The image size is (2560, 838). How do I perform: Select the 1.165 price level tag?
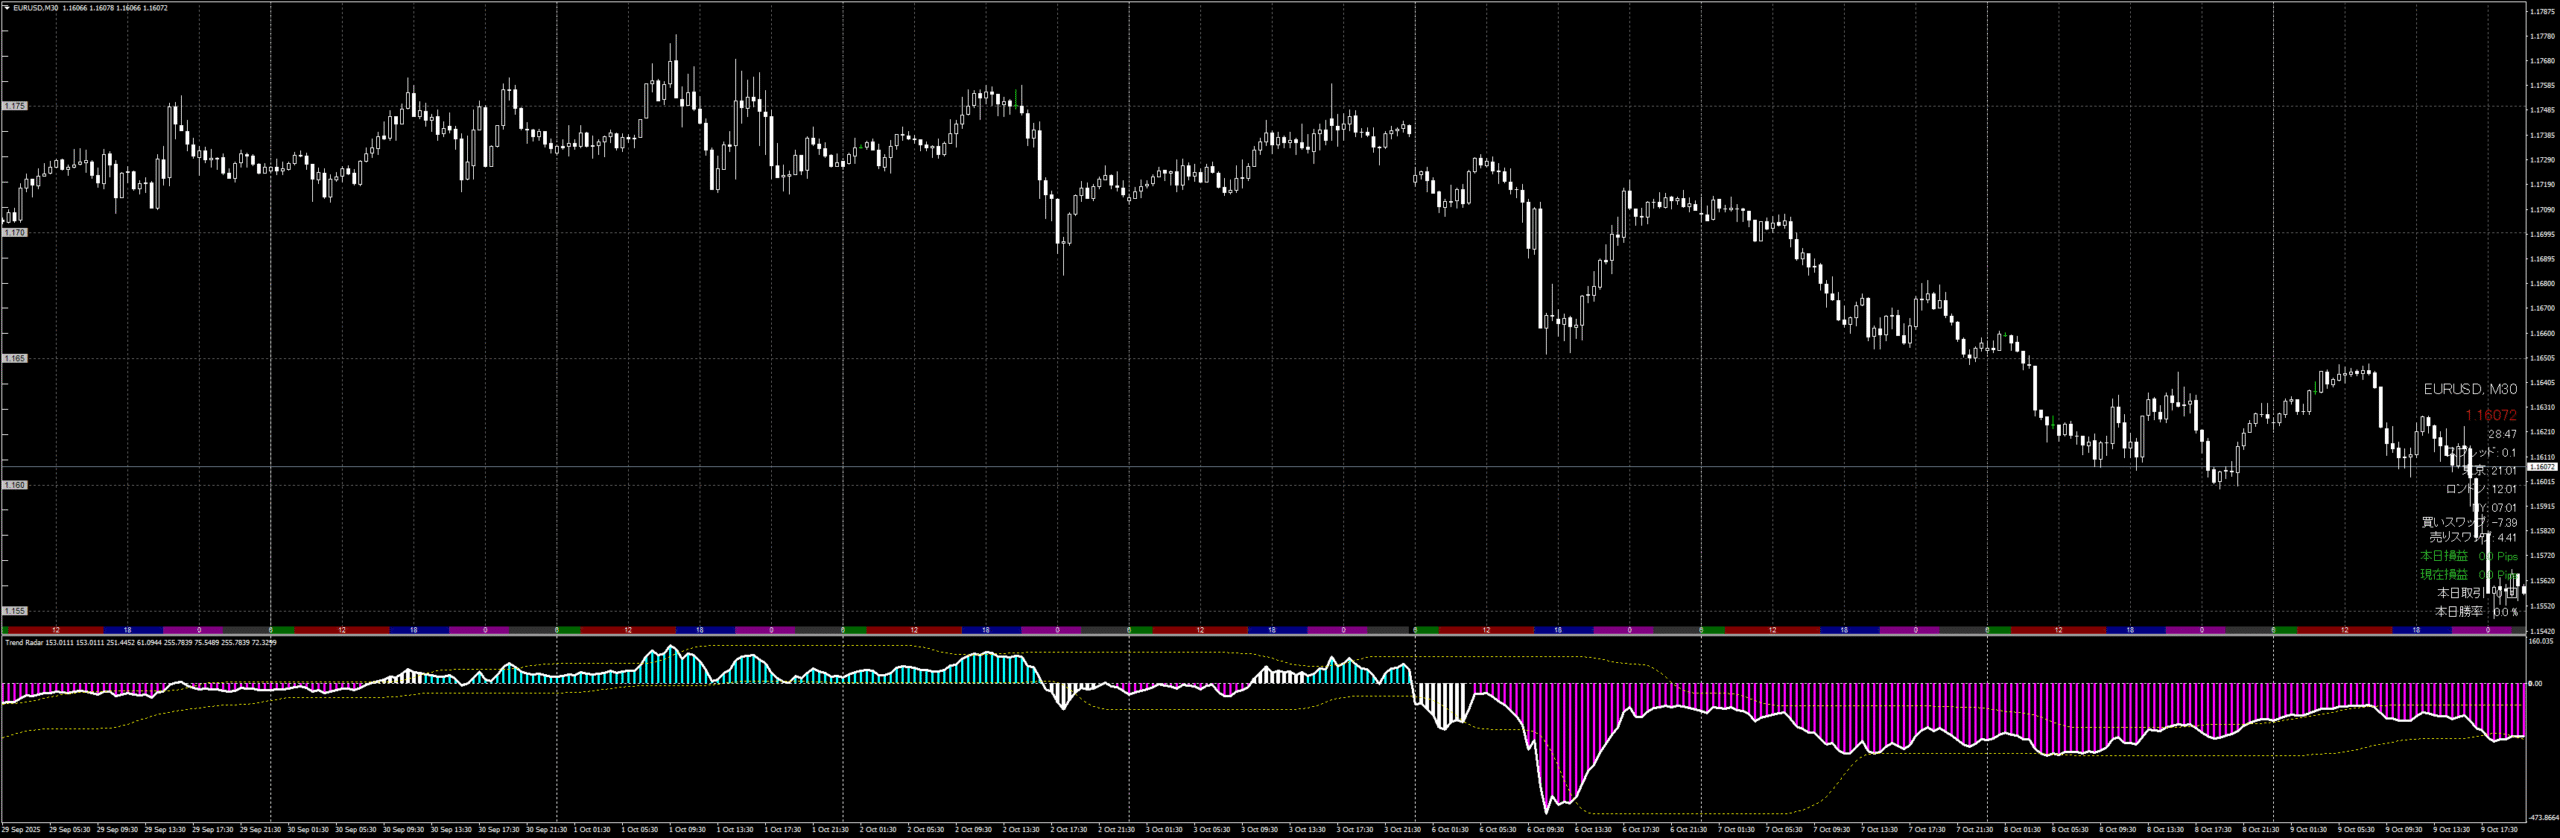(15, 358)
